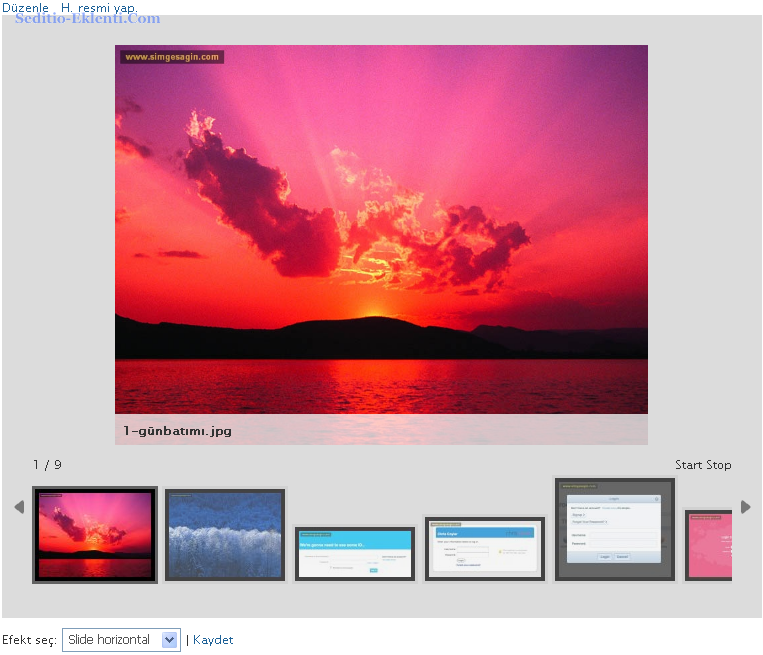Click the 1 / 9 image counter
The image size is (763, 655).
[47, 465]
